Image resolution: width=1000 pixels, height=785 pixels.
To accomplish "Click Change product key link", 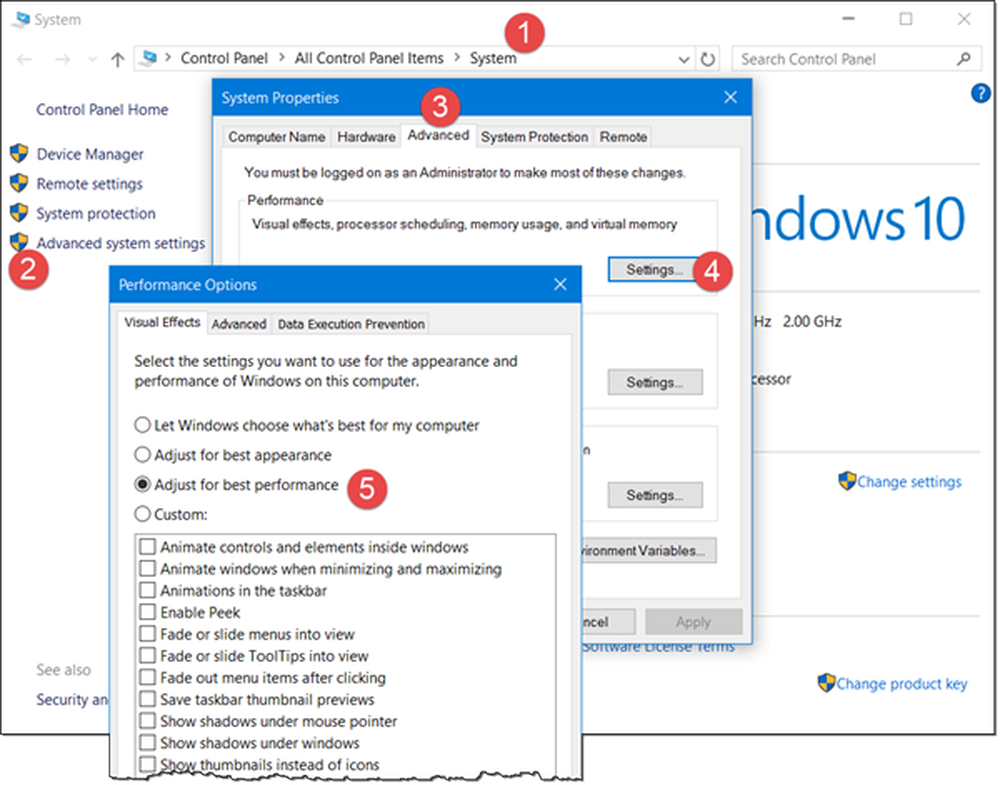I will [902, 684].
